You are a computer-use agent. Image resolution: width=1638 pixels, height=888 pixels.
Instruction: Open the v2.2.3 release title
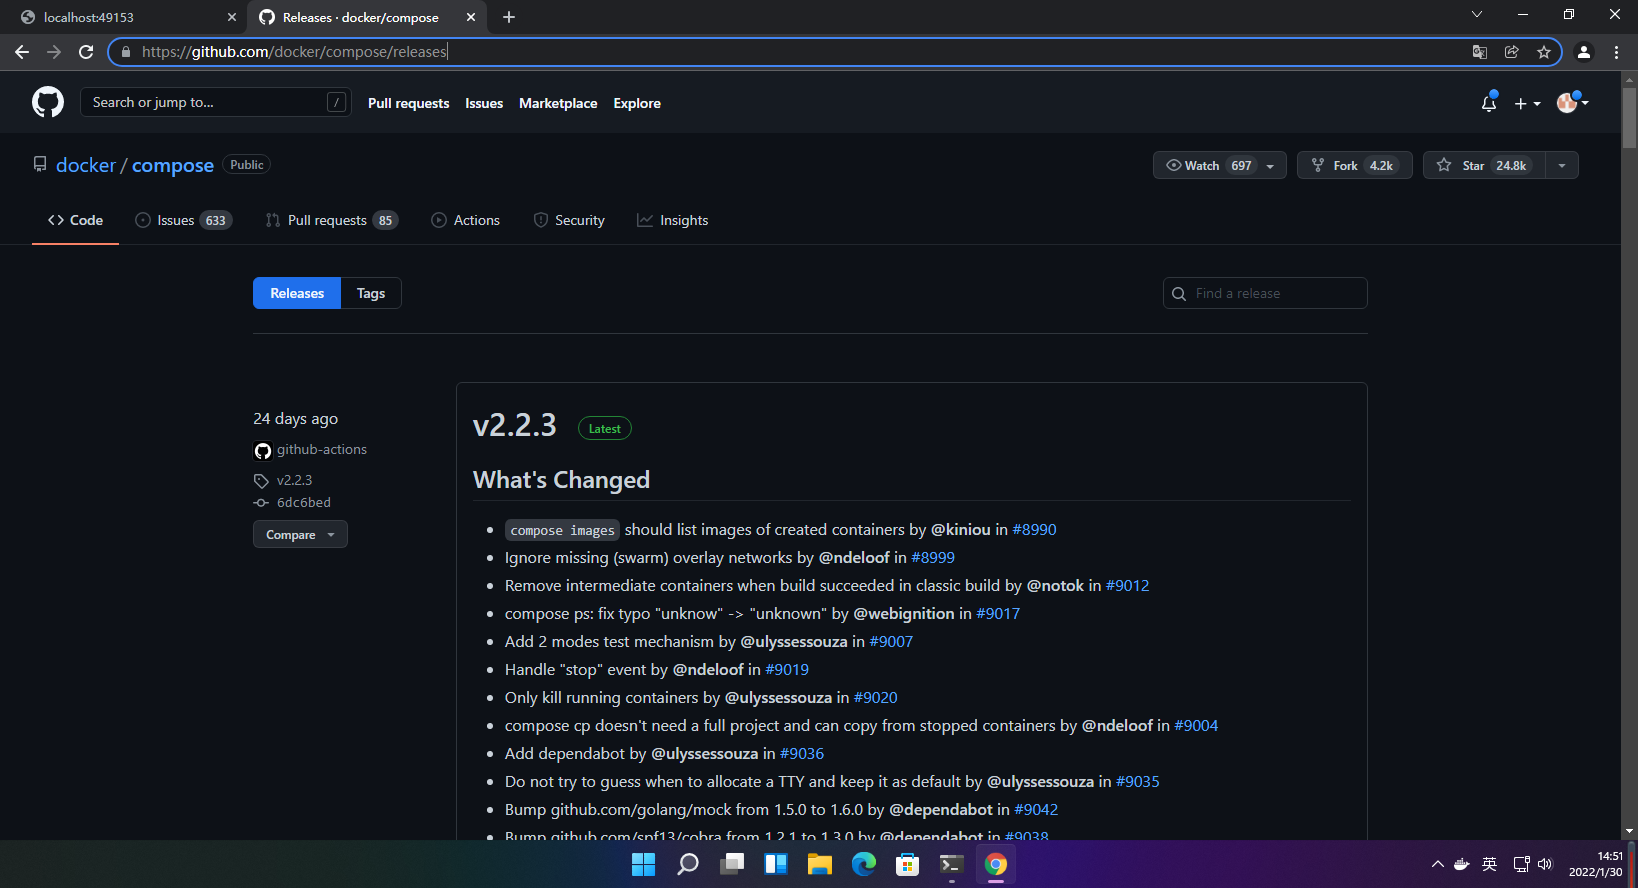tap(514, 425)
